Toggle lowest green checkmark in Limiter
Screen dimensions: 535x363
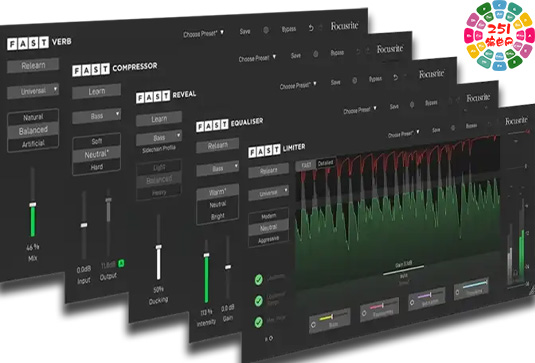coord(259,322)
